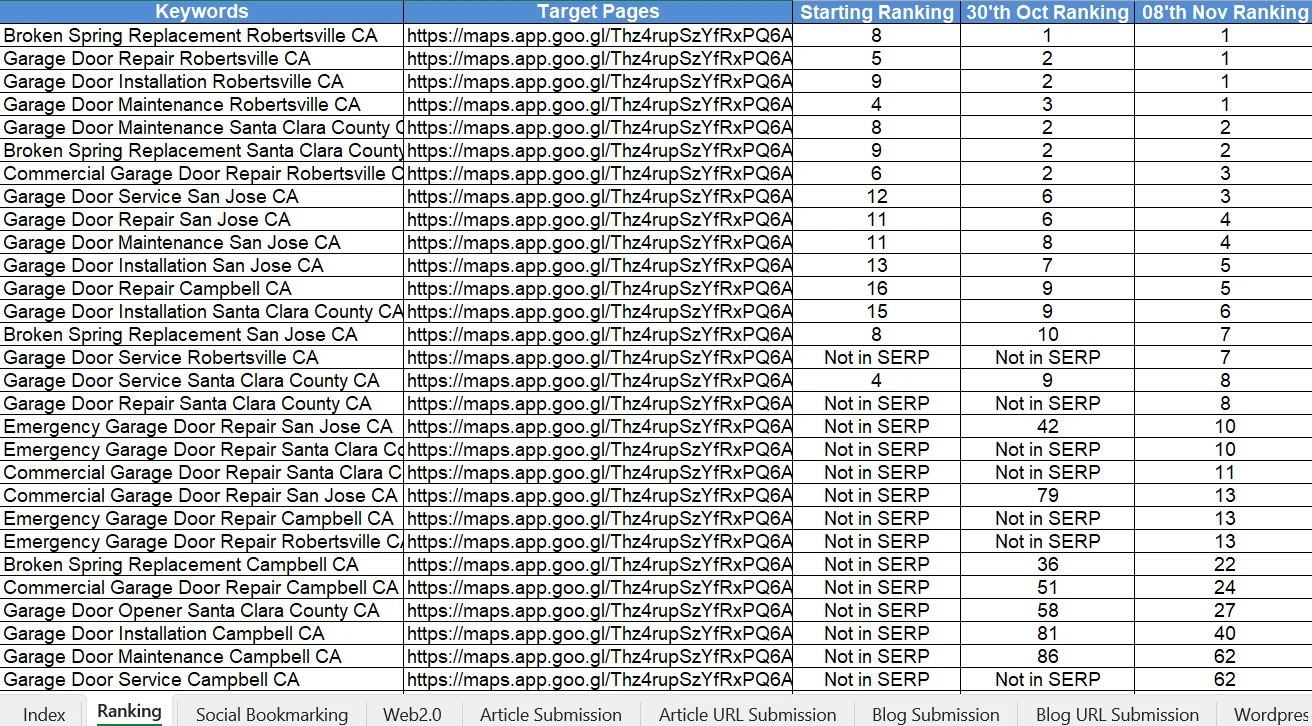The image size is (1312, 726).
Task: Open maps link for Garage Door Service Campbell
Action: (599, 679)
